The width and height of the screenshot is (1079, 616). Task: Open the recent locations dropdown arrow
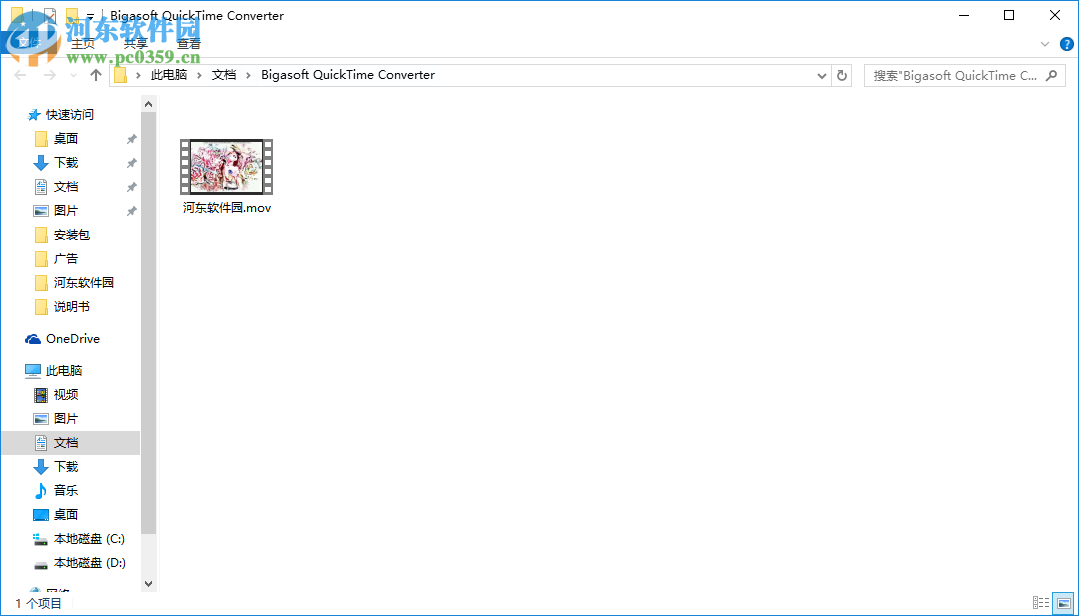pyautogui.click(x=72, y=74)
